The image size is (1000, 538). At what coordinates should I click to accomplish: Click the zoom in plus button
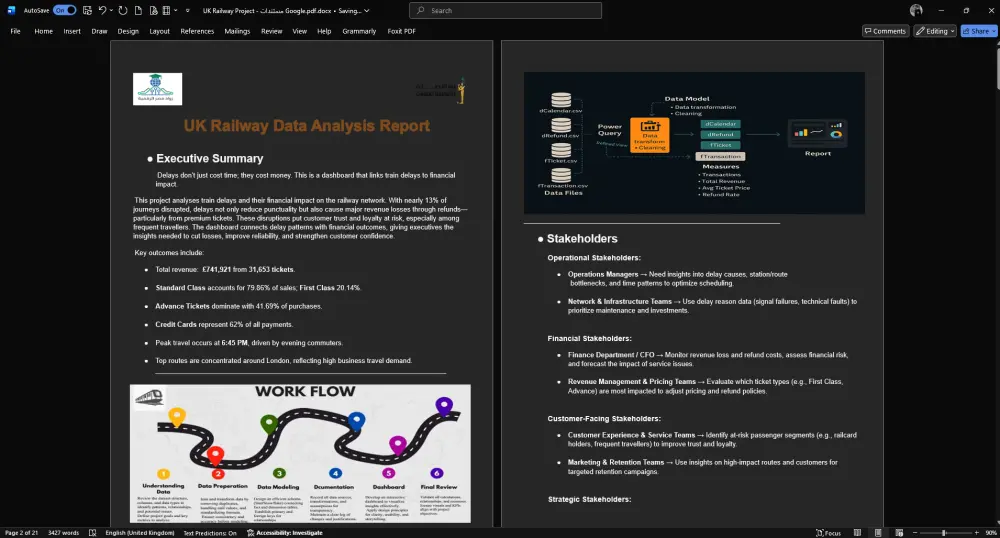pos(976,533)
